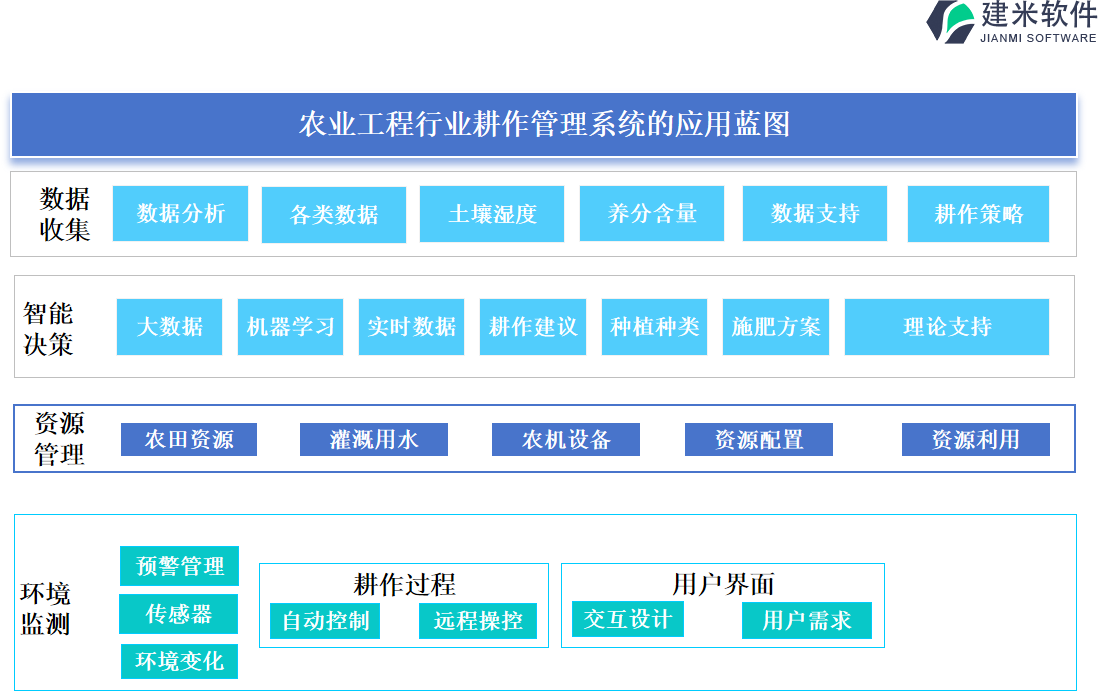Click the blue title banner of the blueprint

[x=544, y=125]
